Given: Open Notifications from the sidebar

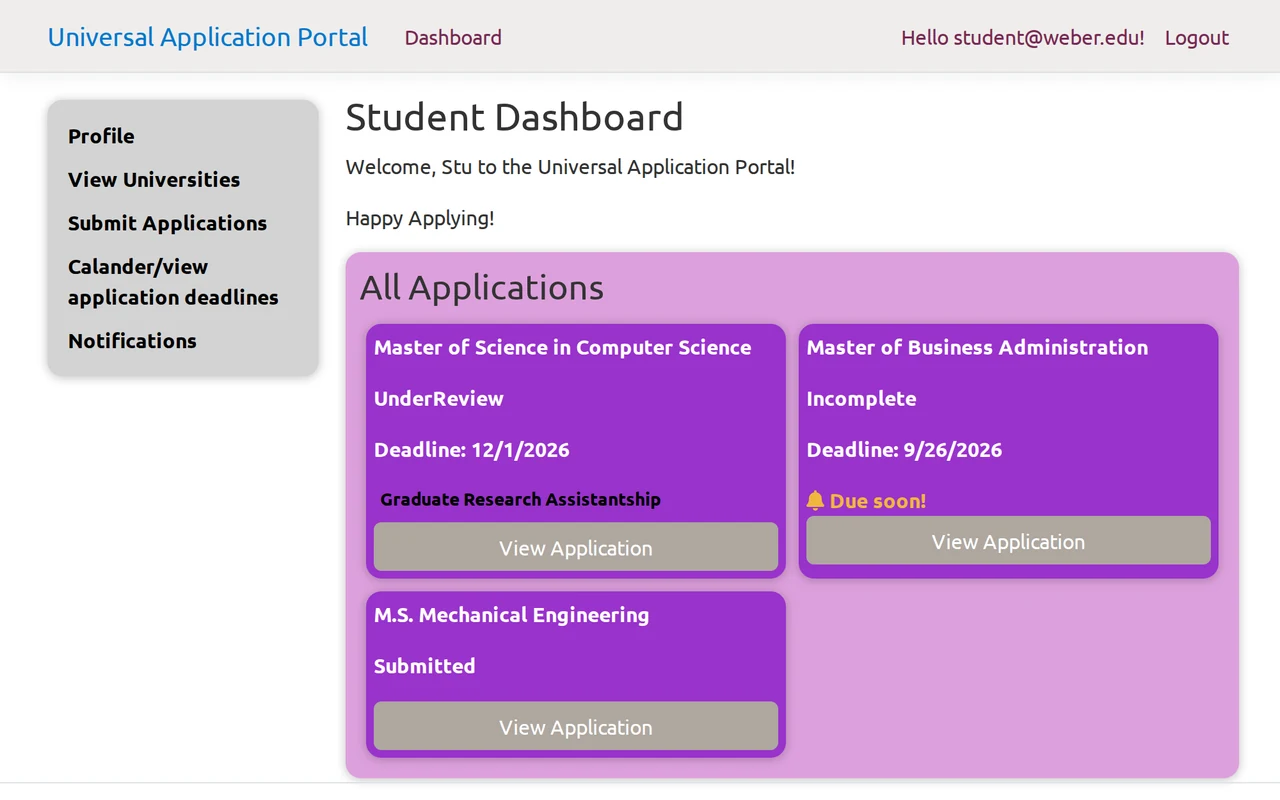Looking at the screenshot, I should 132,341.
